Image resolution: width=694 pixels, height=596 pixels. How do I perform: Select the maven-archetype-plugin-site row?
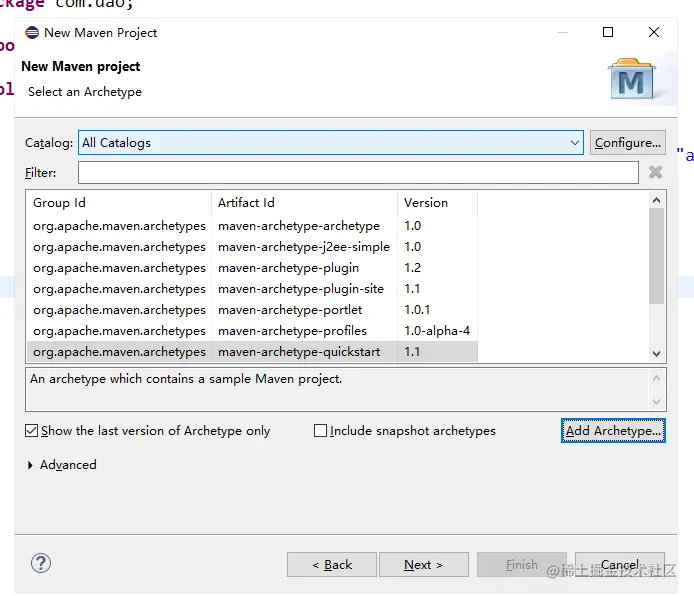252,288
